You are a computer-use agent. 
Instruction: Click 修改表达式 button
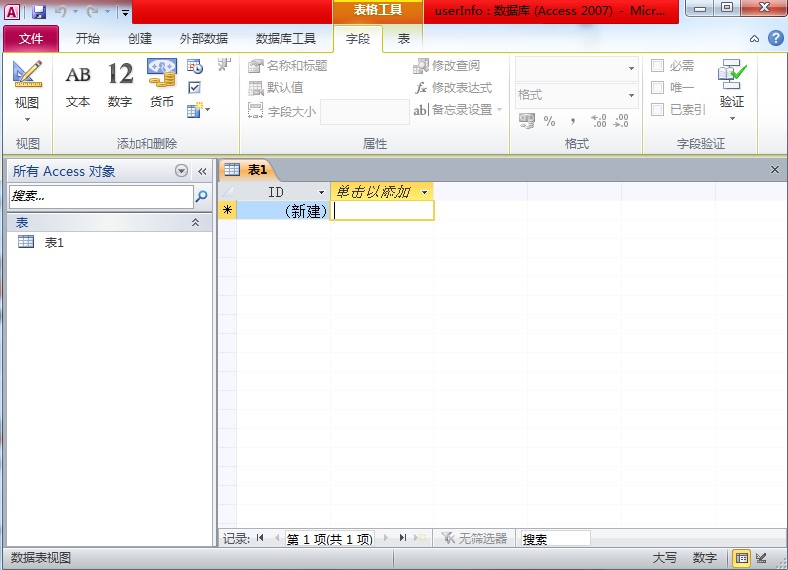[453, 88]
